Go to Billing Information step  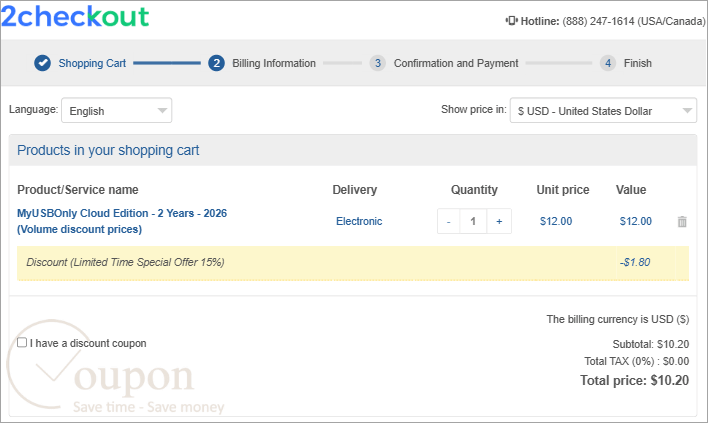(x=274, y=63)
